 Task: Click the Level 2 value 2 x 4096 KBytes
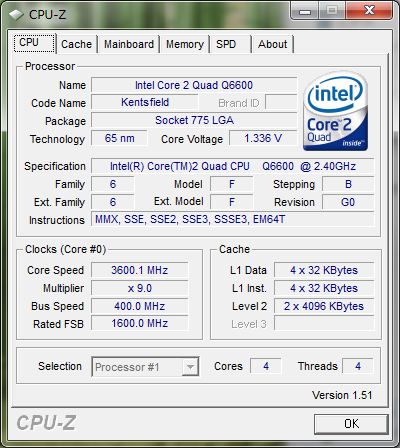pyautogui.click(x=324, y=306)
